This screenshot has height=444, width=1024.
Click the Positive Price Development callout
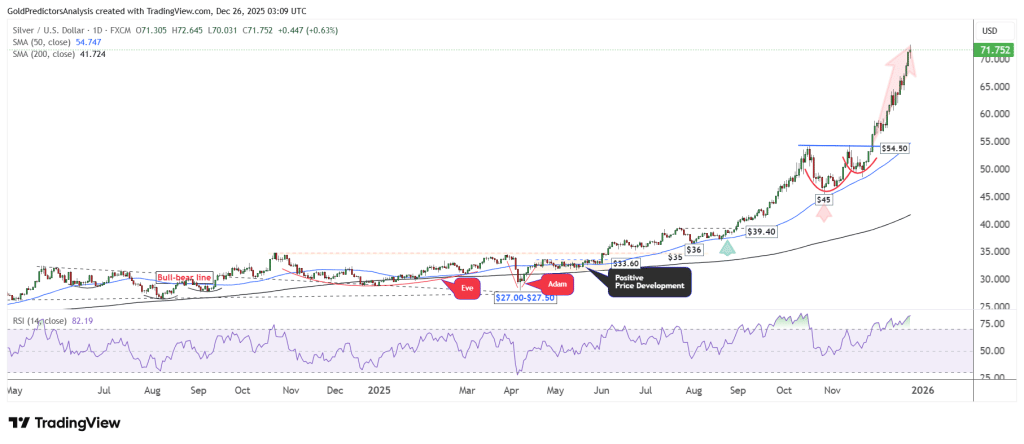[x=649, y=281]
